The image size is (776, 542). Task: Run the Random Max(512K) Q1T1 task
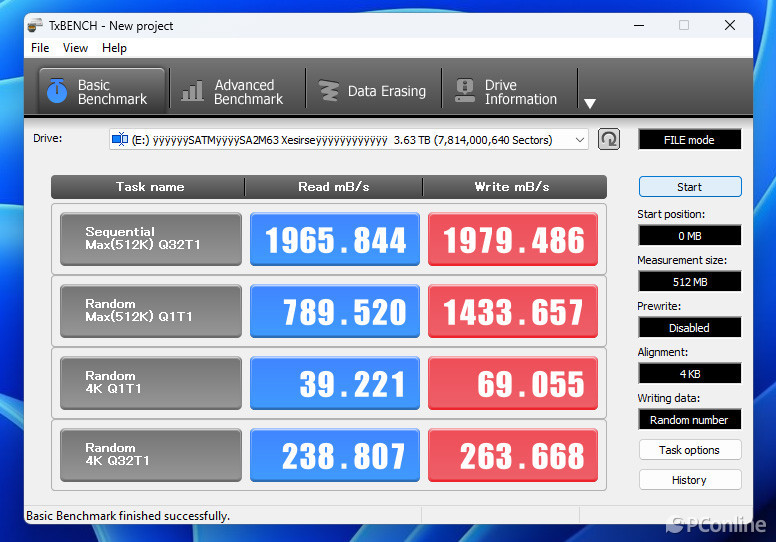click(151, 311)
